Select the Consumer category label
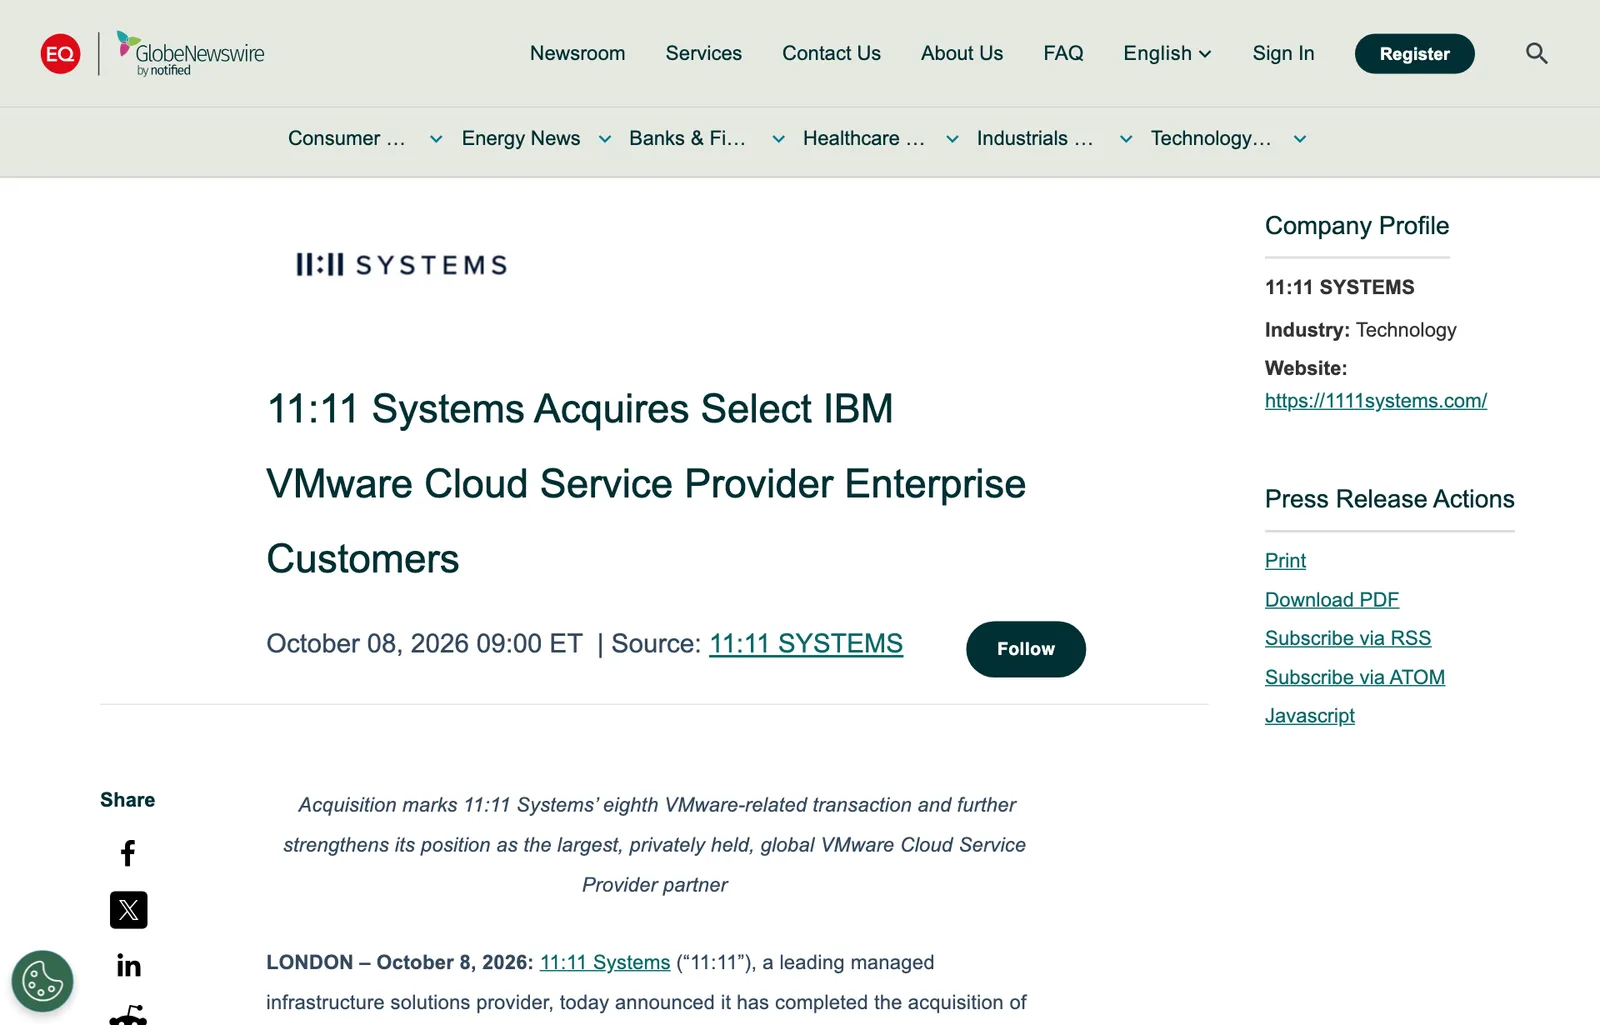 (x=347, y=138)
